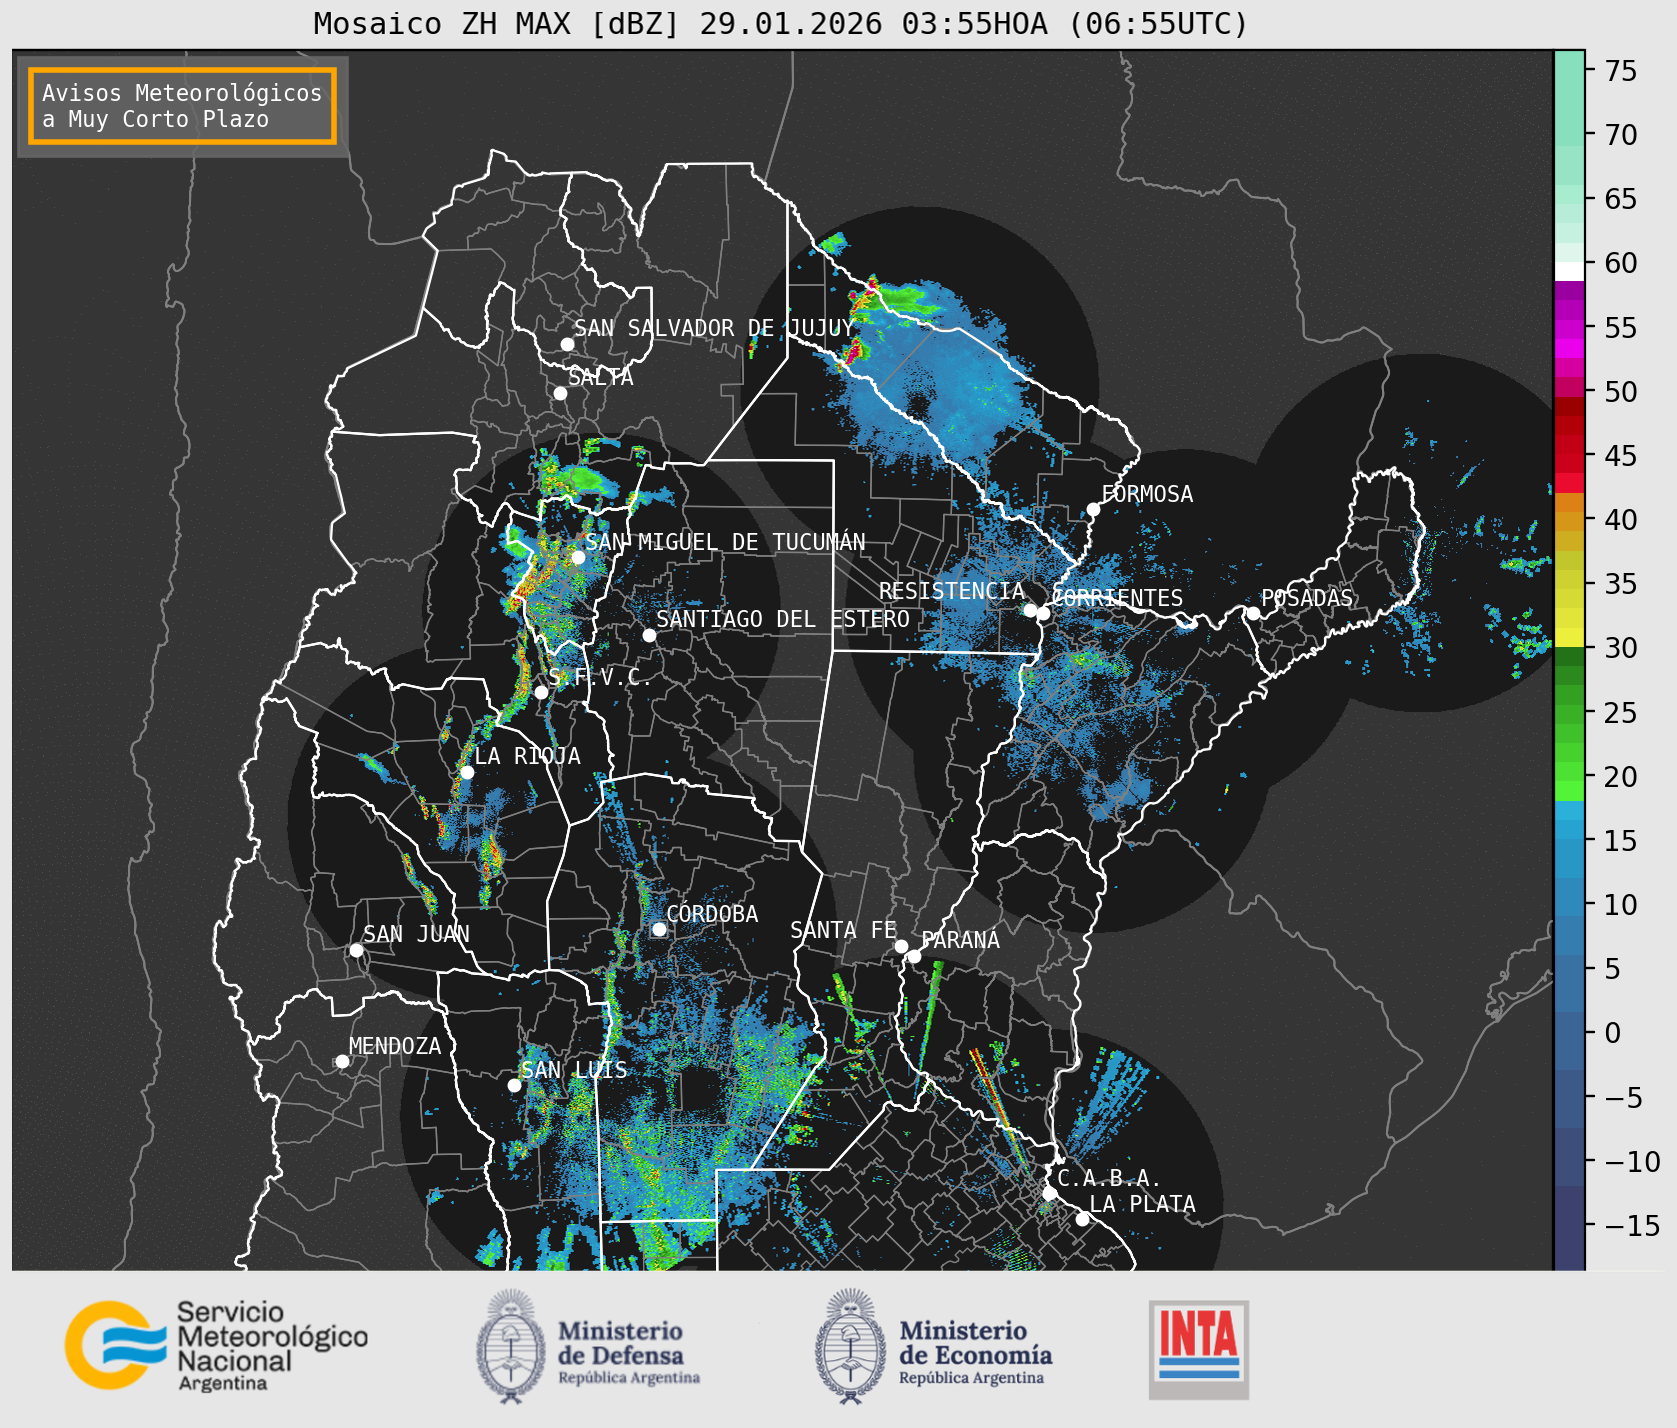Click the magenta 55 dBZ color band
This screenshot has width=1677, height=1428.
(1569, 328)
